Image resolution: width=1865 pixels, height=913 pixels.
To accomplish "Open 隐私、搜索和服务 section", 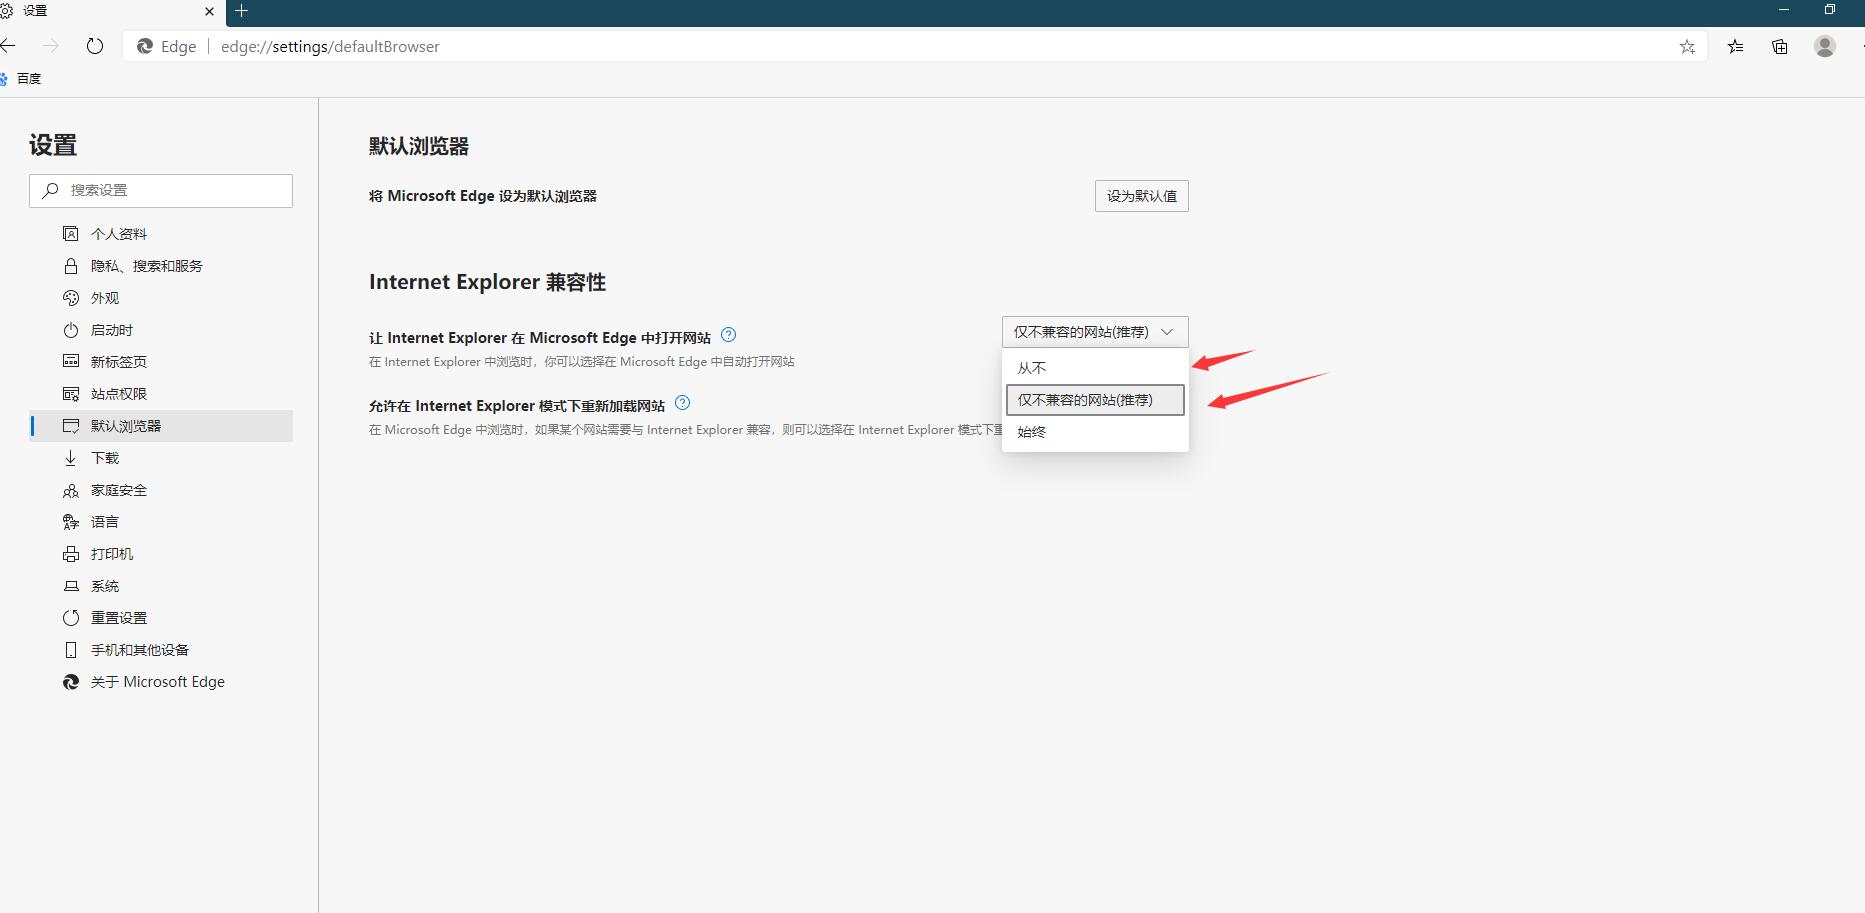I will click(x=162, y=266).
